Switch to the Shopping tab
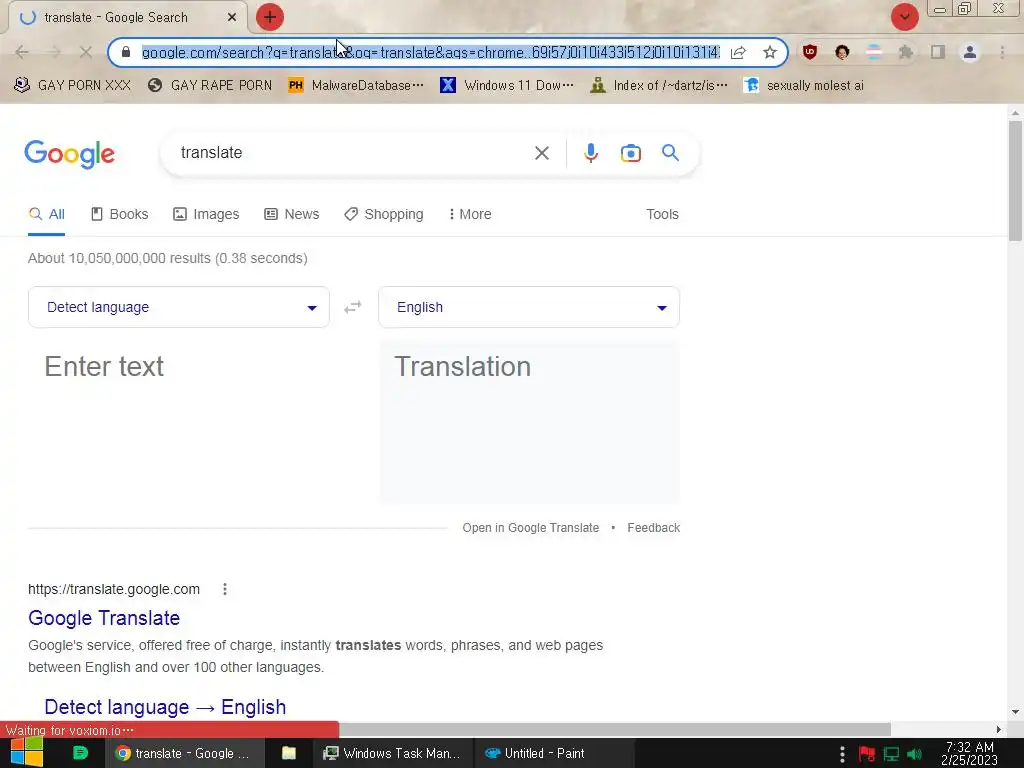The height and width of the screenshot is (768, 1024). point(384,214)
